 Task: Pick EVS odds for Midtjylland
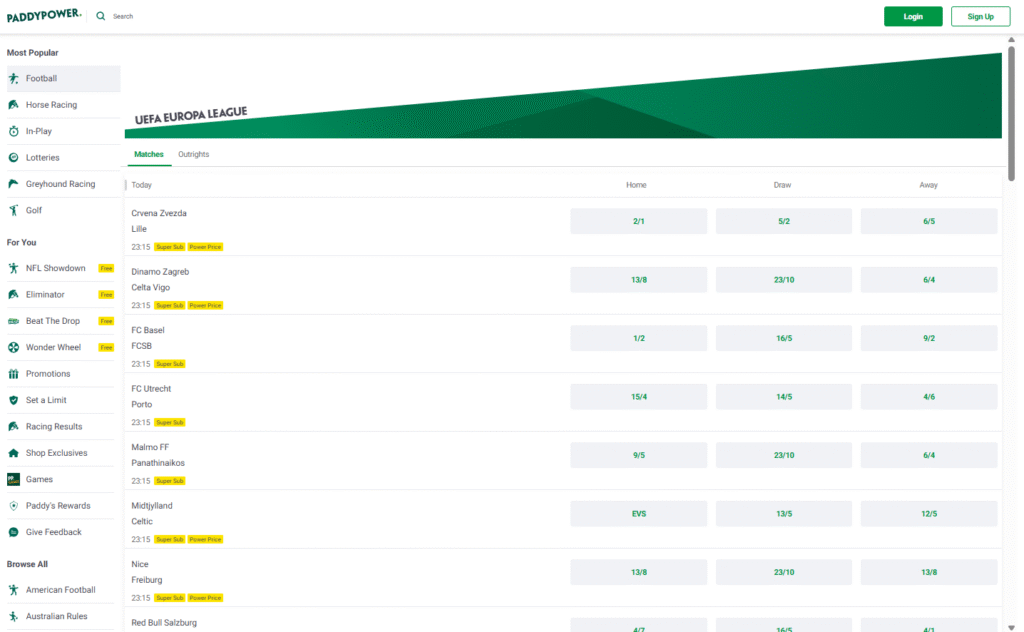(638, 514)
